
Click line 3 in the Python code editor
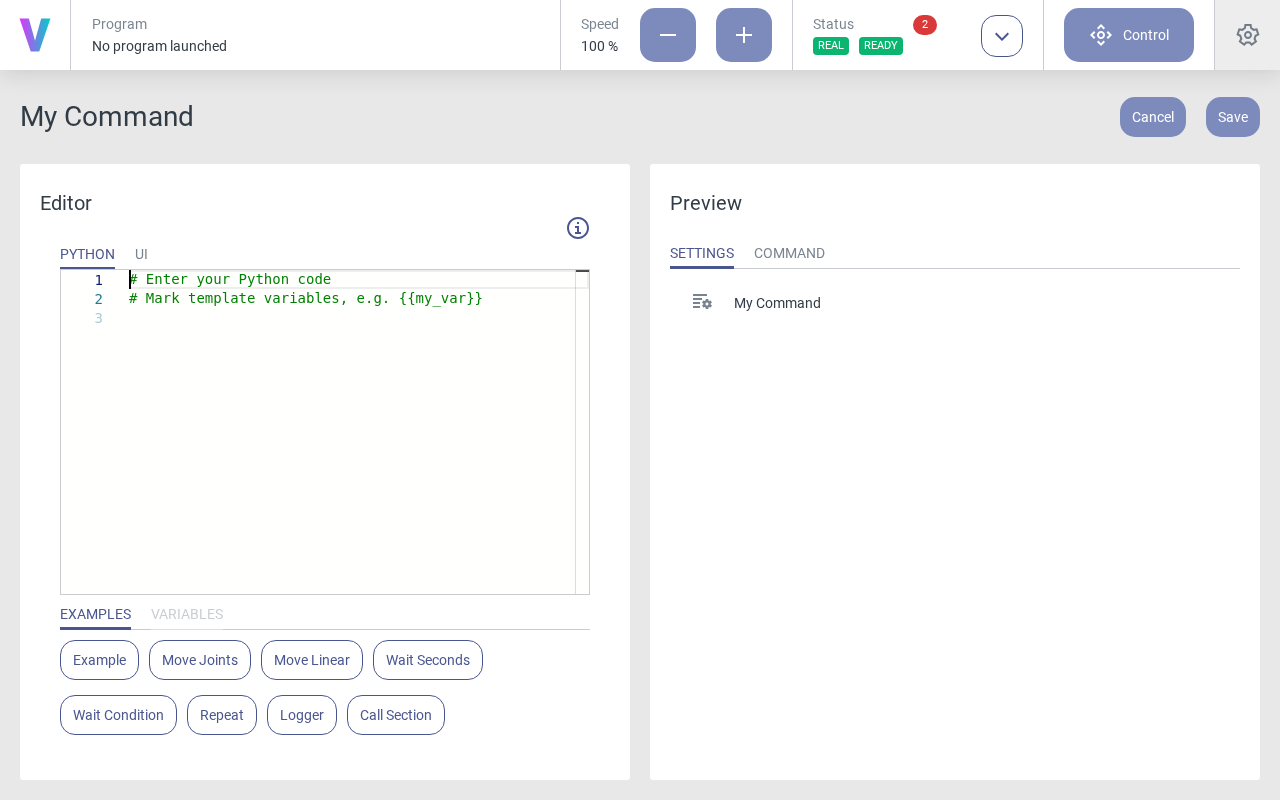click(x=300, y=318)
